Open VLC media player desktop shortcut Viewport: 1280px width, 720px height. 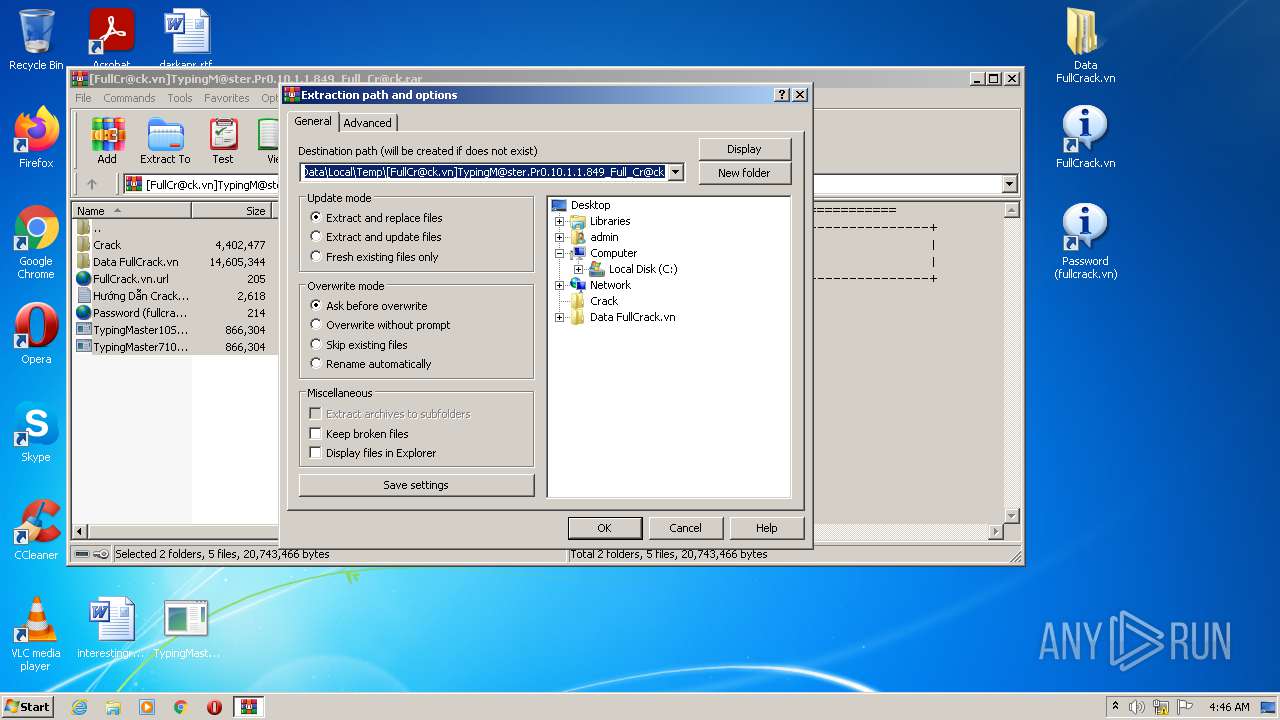pos(36,634)
